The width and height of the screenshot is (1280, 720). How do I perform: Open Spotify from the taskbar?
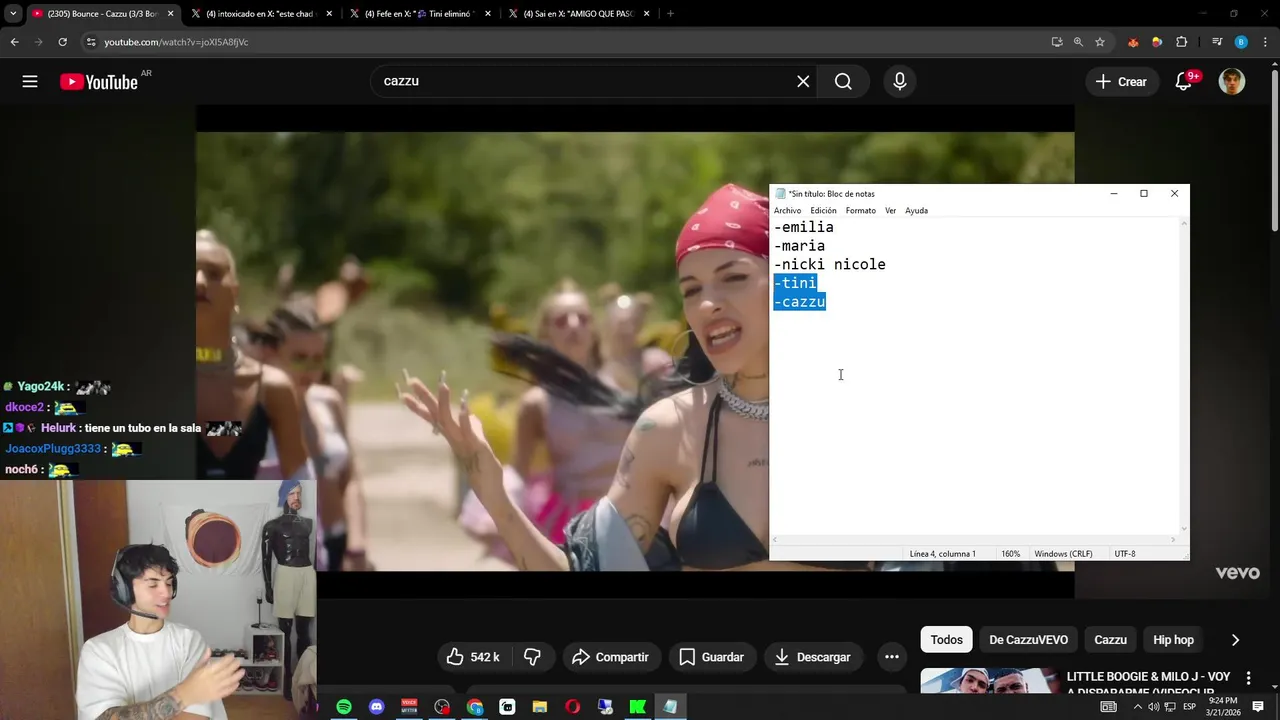tap(344, 707)
